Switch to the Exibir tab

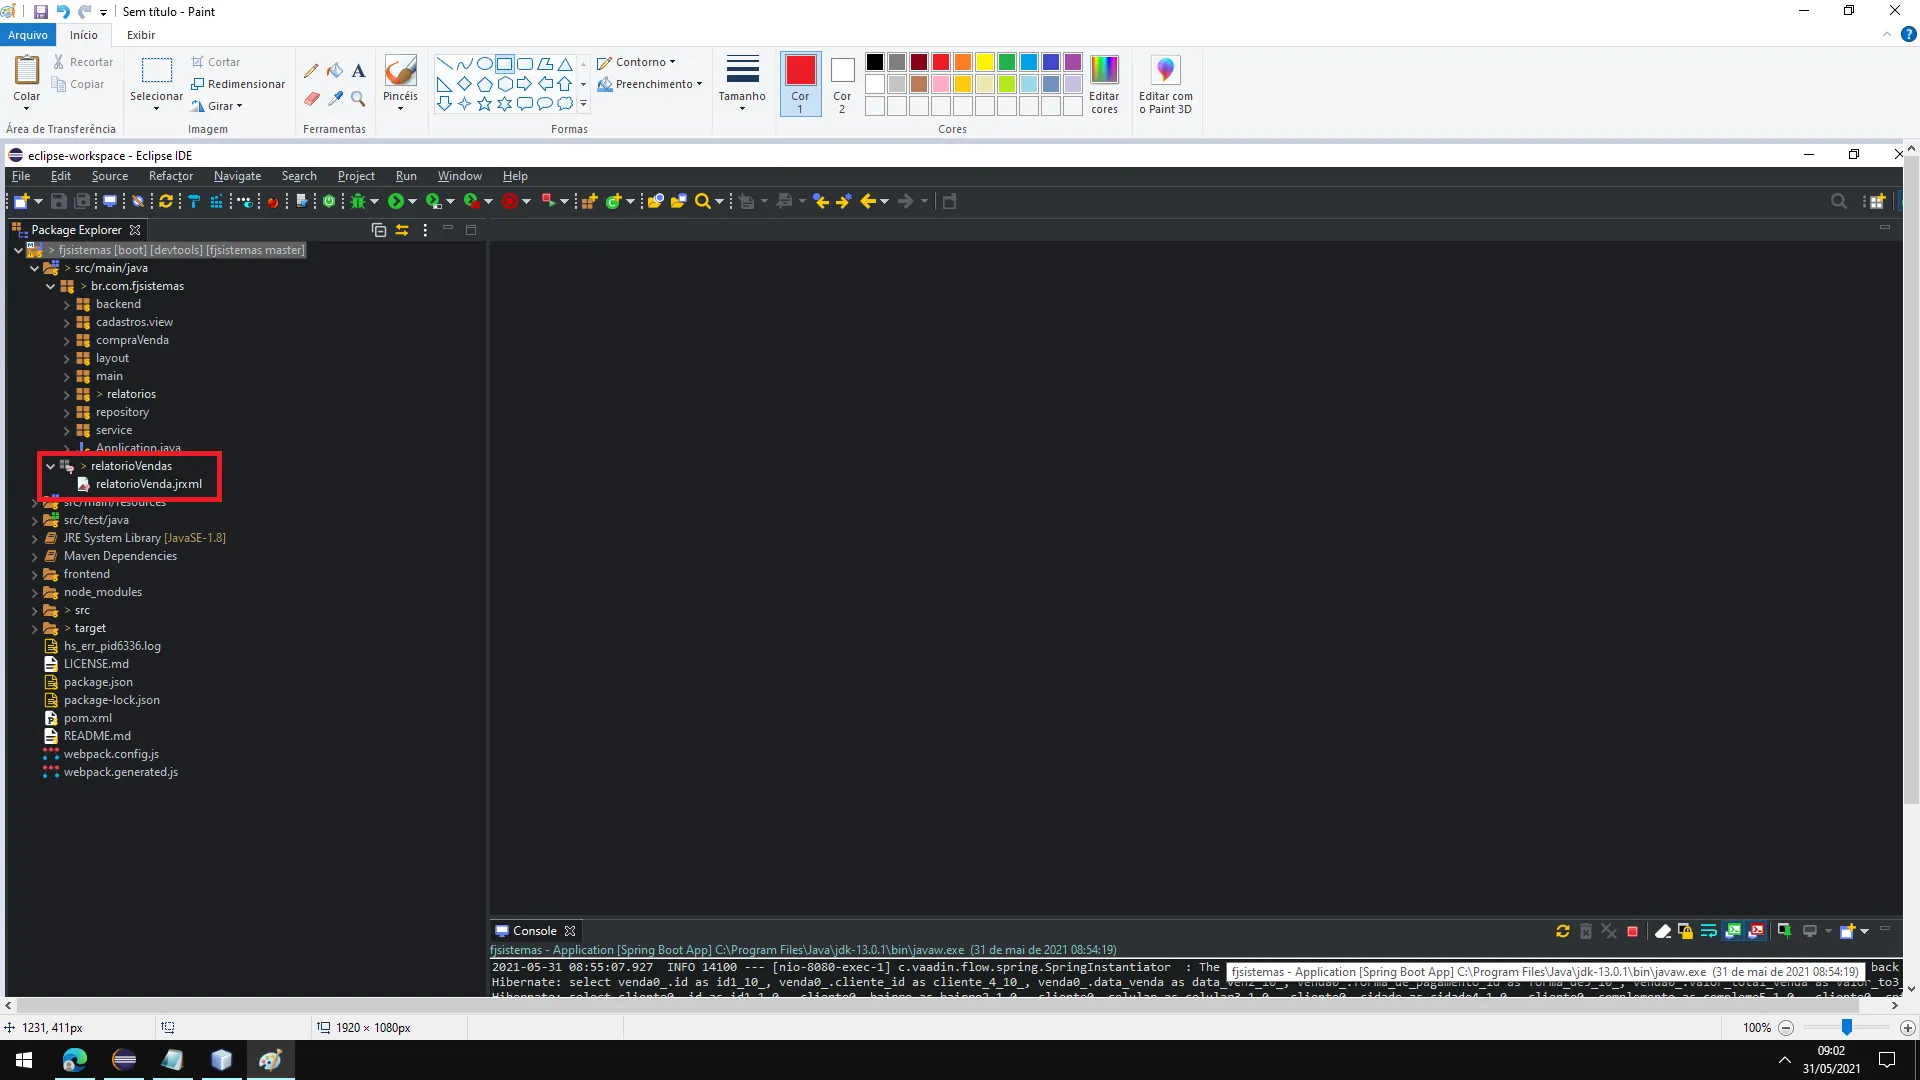click(x=141, y=35)
